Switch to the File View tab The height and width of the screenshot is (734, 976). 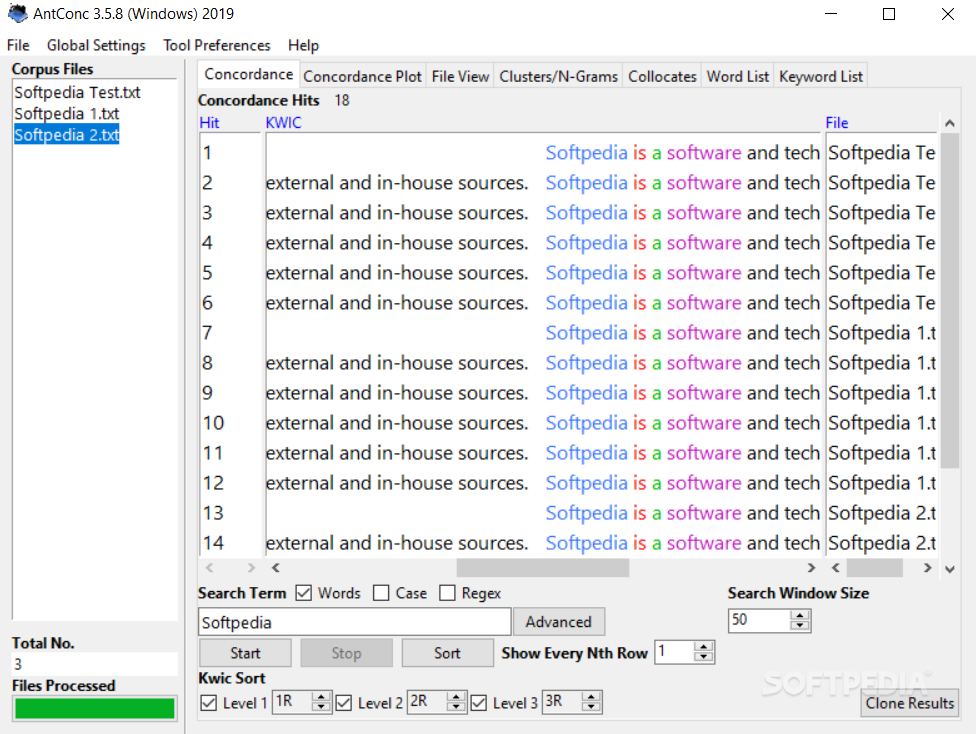click(460, 77)
